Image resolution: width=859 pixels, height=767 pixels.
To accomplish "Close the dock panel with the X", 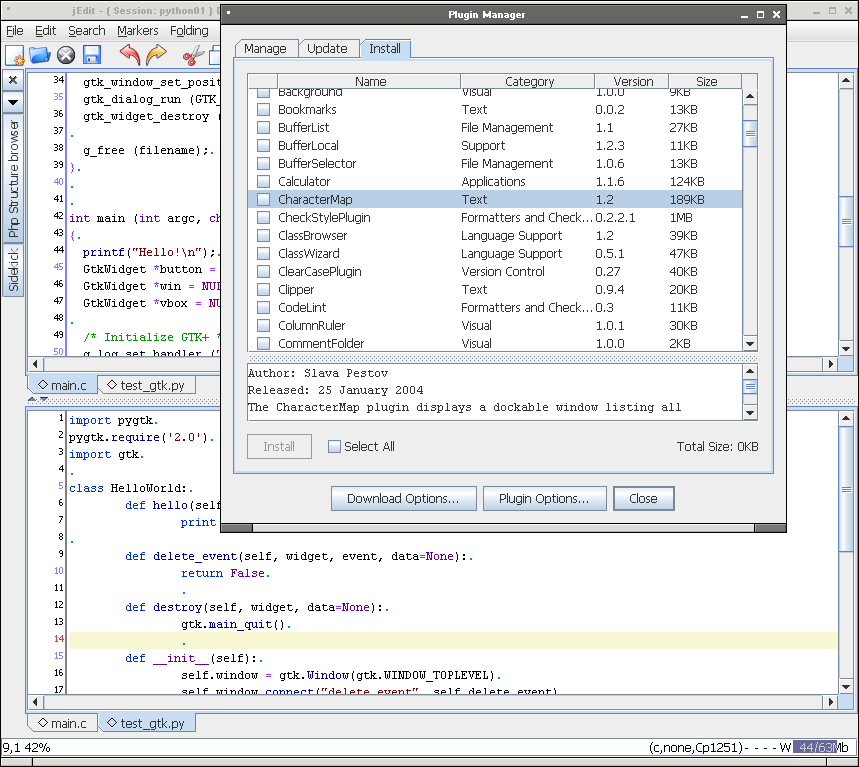I will point(13,81).
